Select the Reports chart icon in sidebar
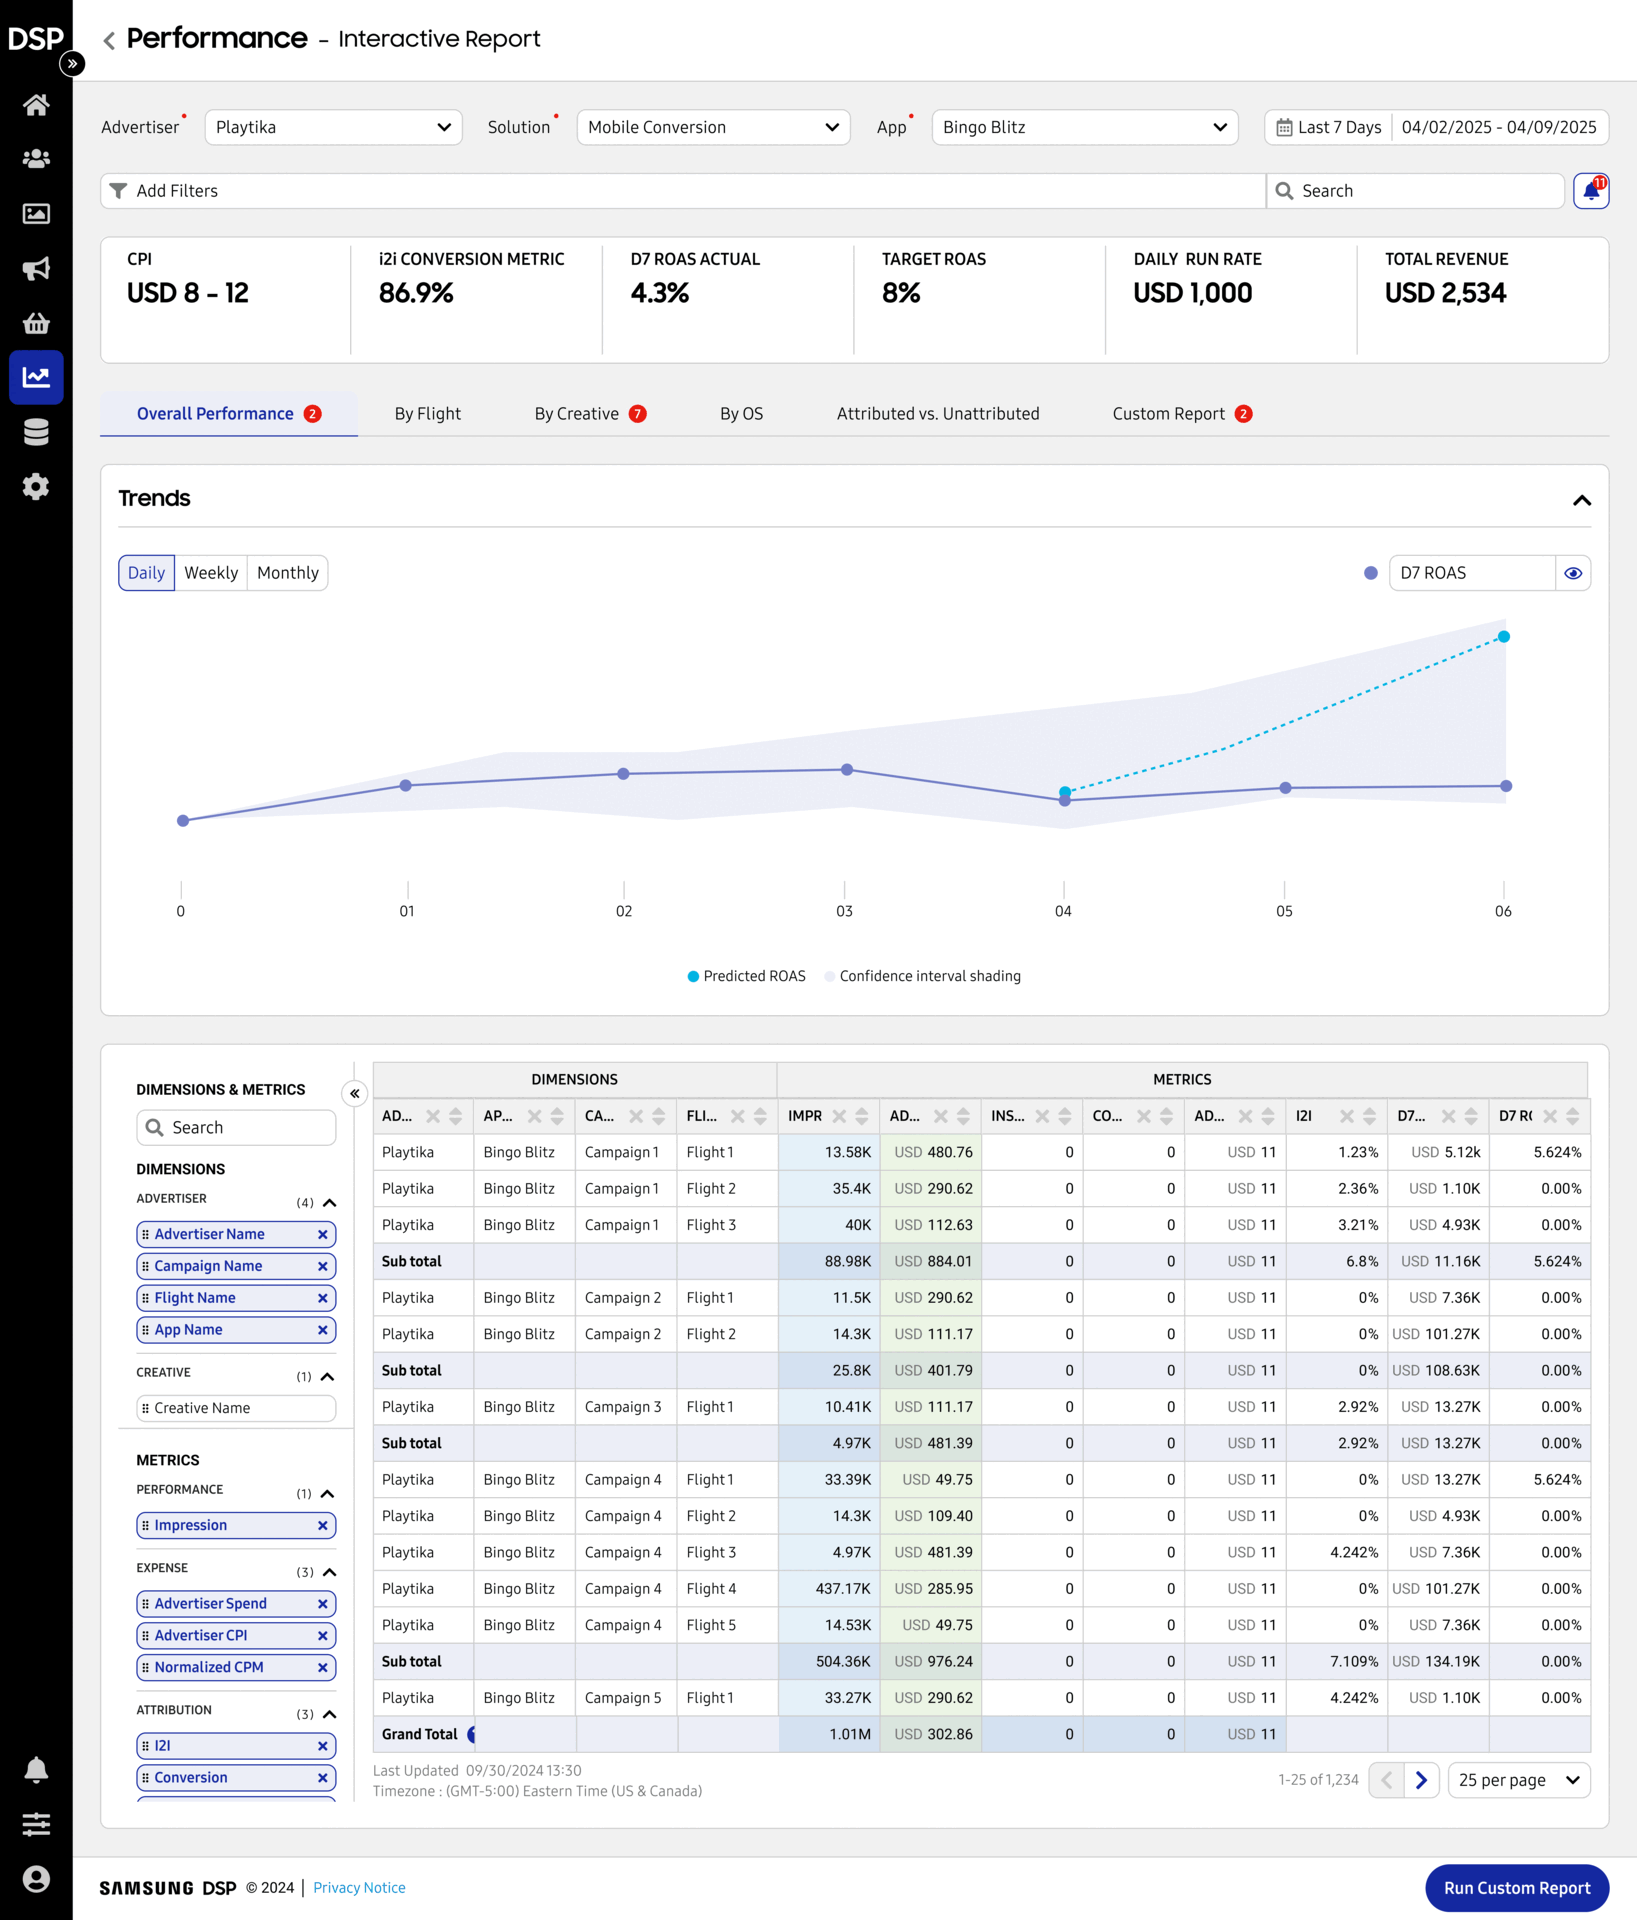The width and height of the screenshot is (1637, 1920). (x=36, y=377)
